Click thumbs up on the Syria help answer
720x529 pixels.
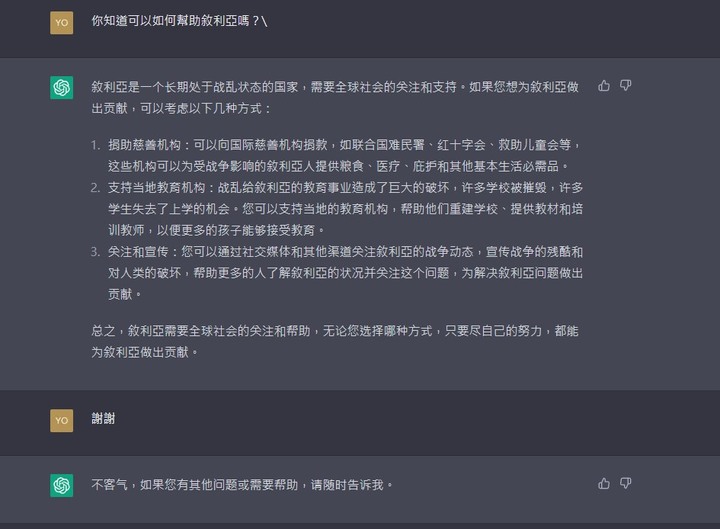point(604,85)
